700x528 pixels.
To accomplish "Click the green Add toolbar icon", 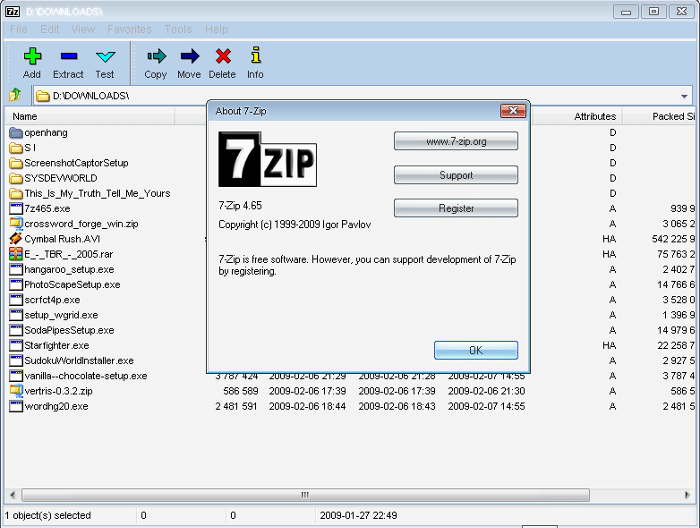I will (32, 57).
